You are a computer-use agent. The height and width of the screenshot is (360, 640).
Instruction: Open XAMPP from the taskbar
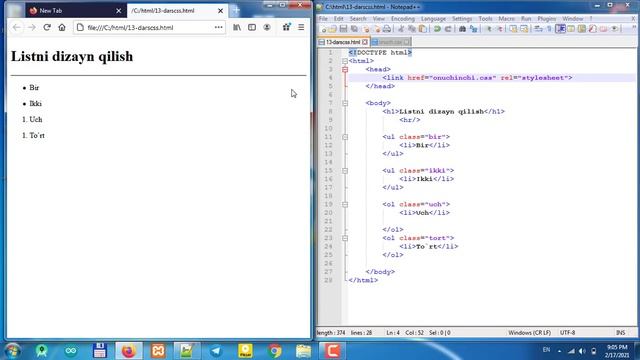[x=158, y=351]
